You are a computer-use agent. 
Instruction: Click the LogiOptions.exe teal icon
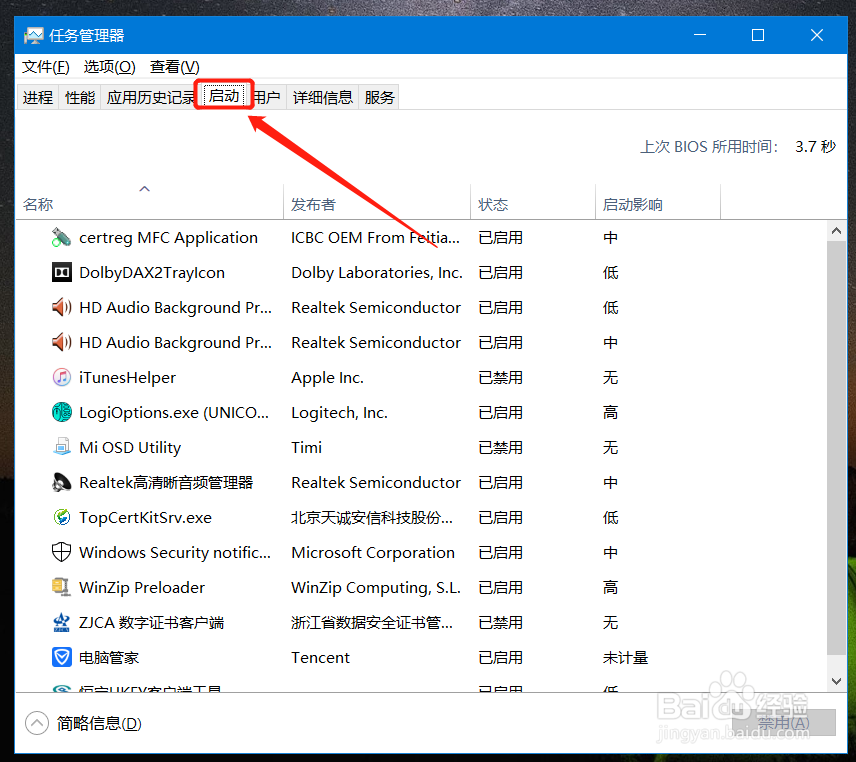pyautogui.click(x=62, y=413)
